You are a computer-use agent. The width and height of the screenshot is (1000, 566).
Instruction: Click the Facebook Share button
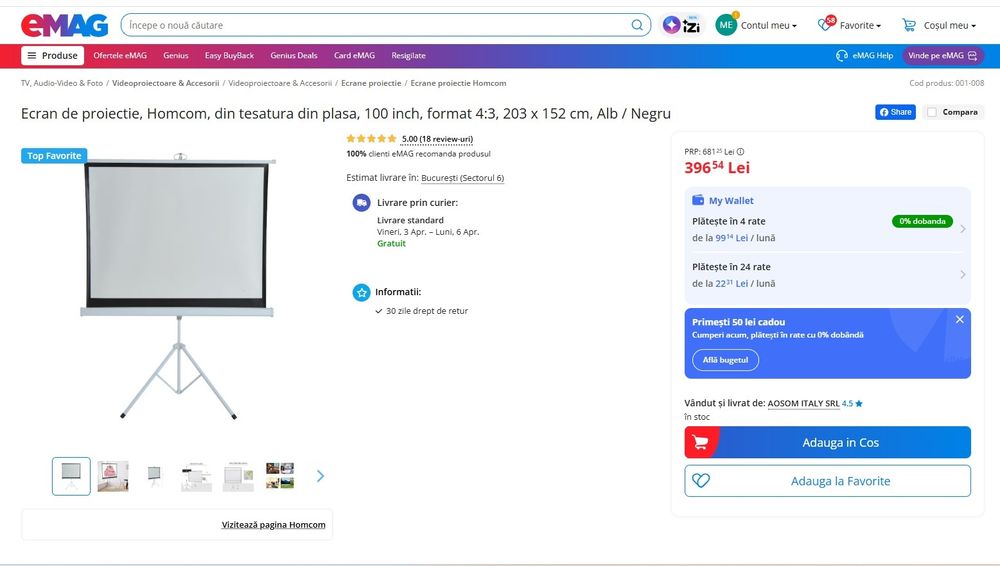[895, 112]
